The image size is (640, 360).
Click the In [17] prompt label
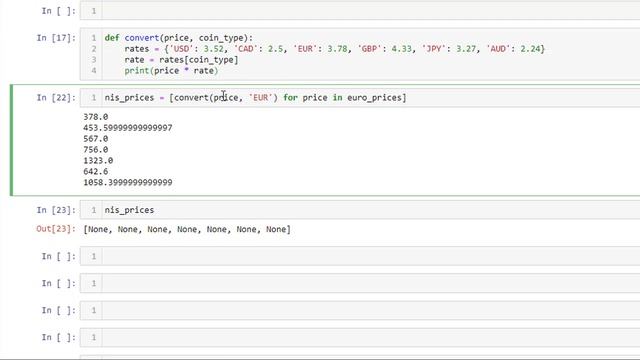coord(56,38)
